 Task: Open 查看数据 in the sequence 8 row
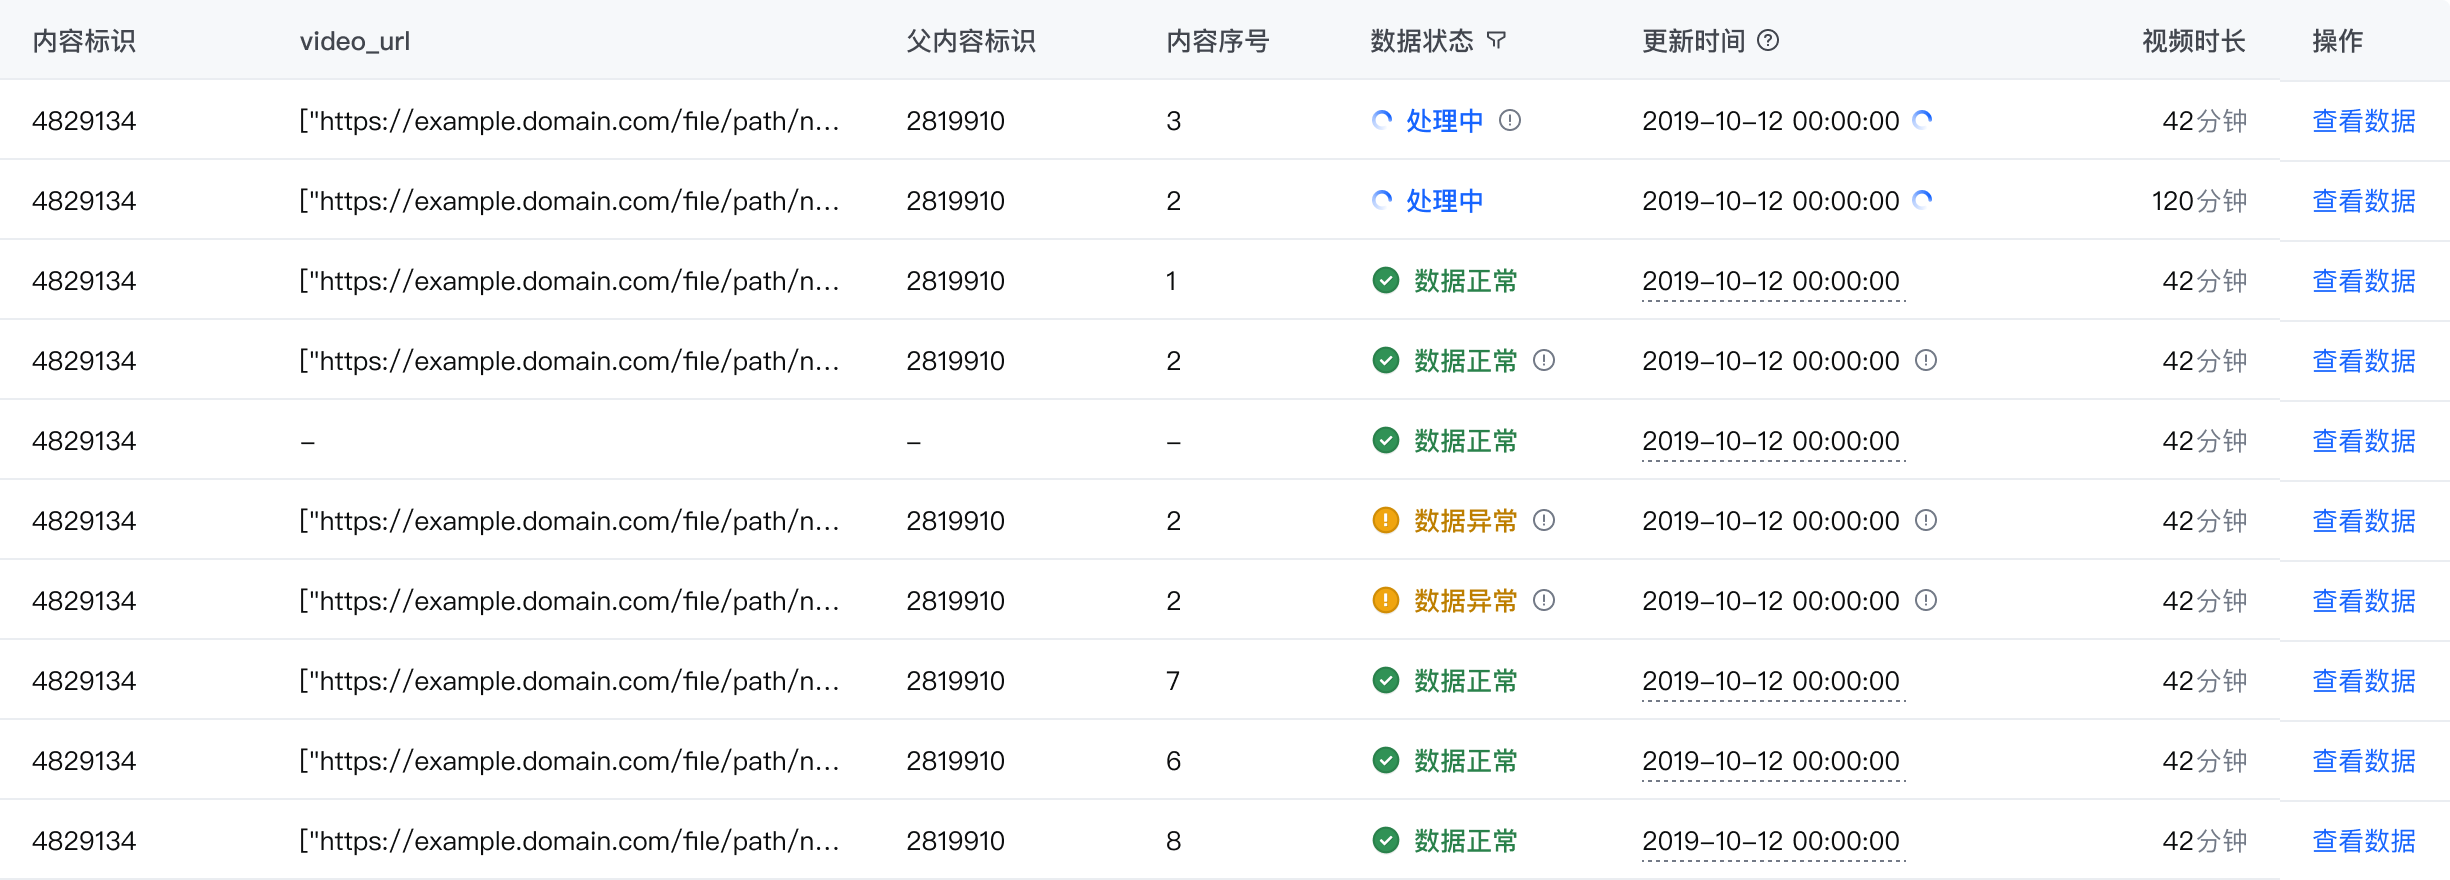[x=2363, y=841]
